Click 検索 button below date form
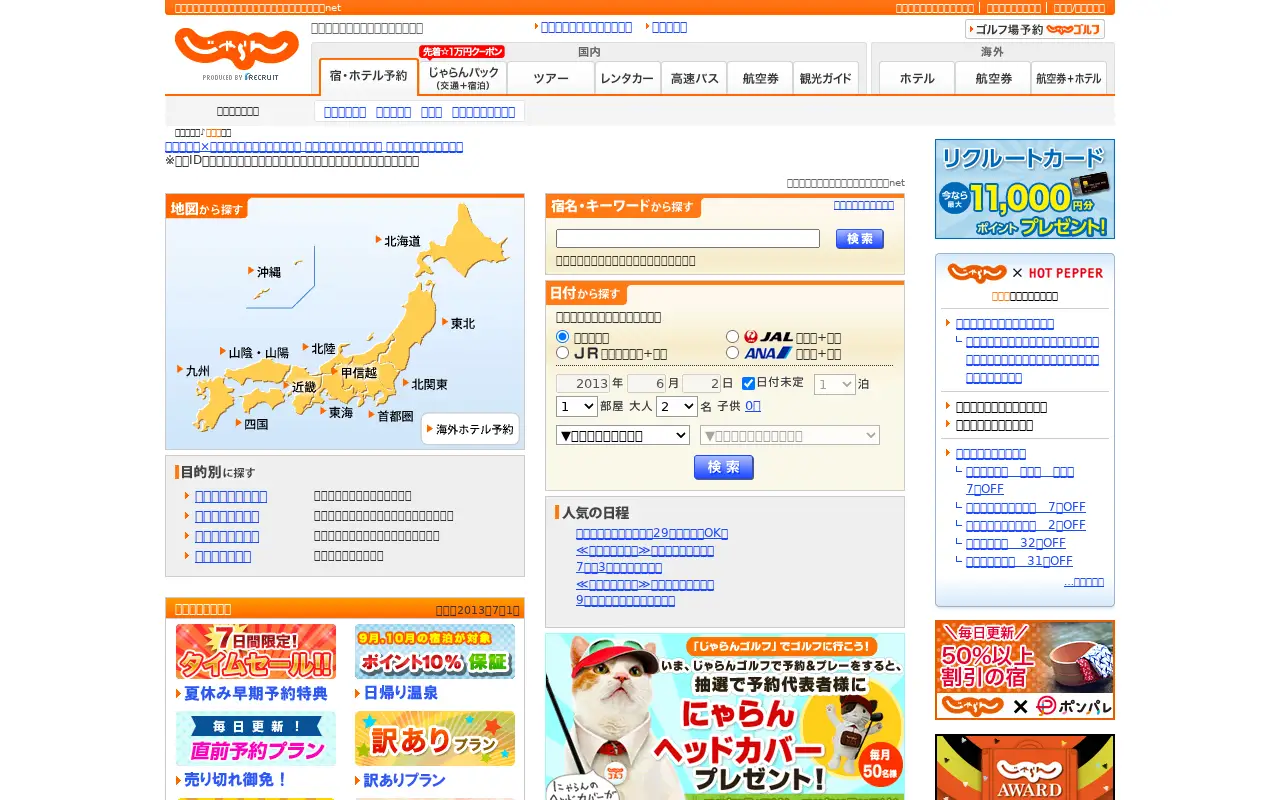 tap(724, 468)
